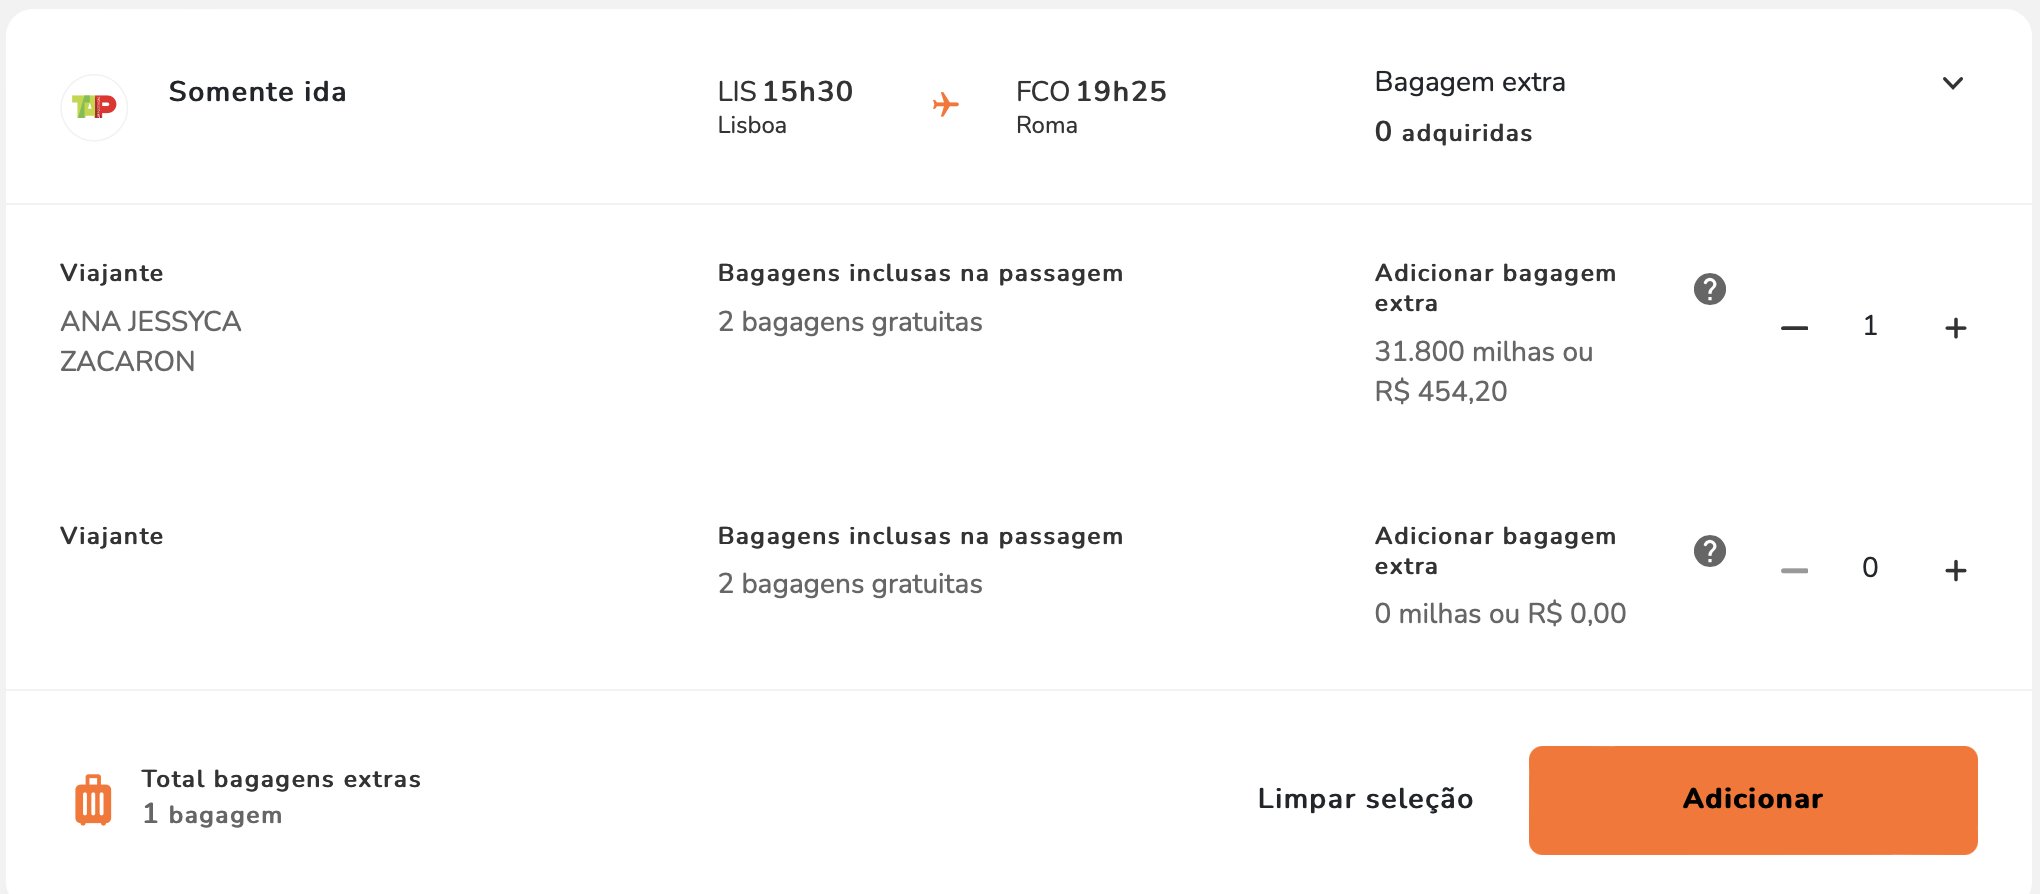2040x894 pixels.
Task: Click the orange airplane route icon
Action: click(x=945, y=104)
